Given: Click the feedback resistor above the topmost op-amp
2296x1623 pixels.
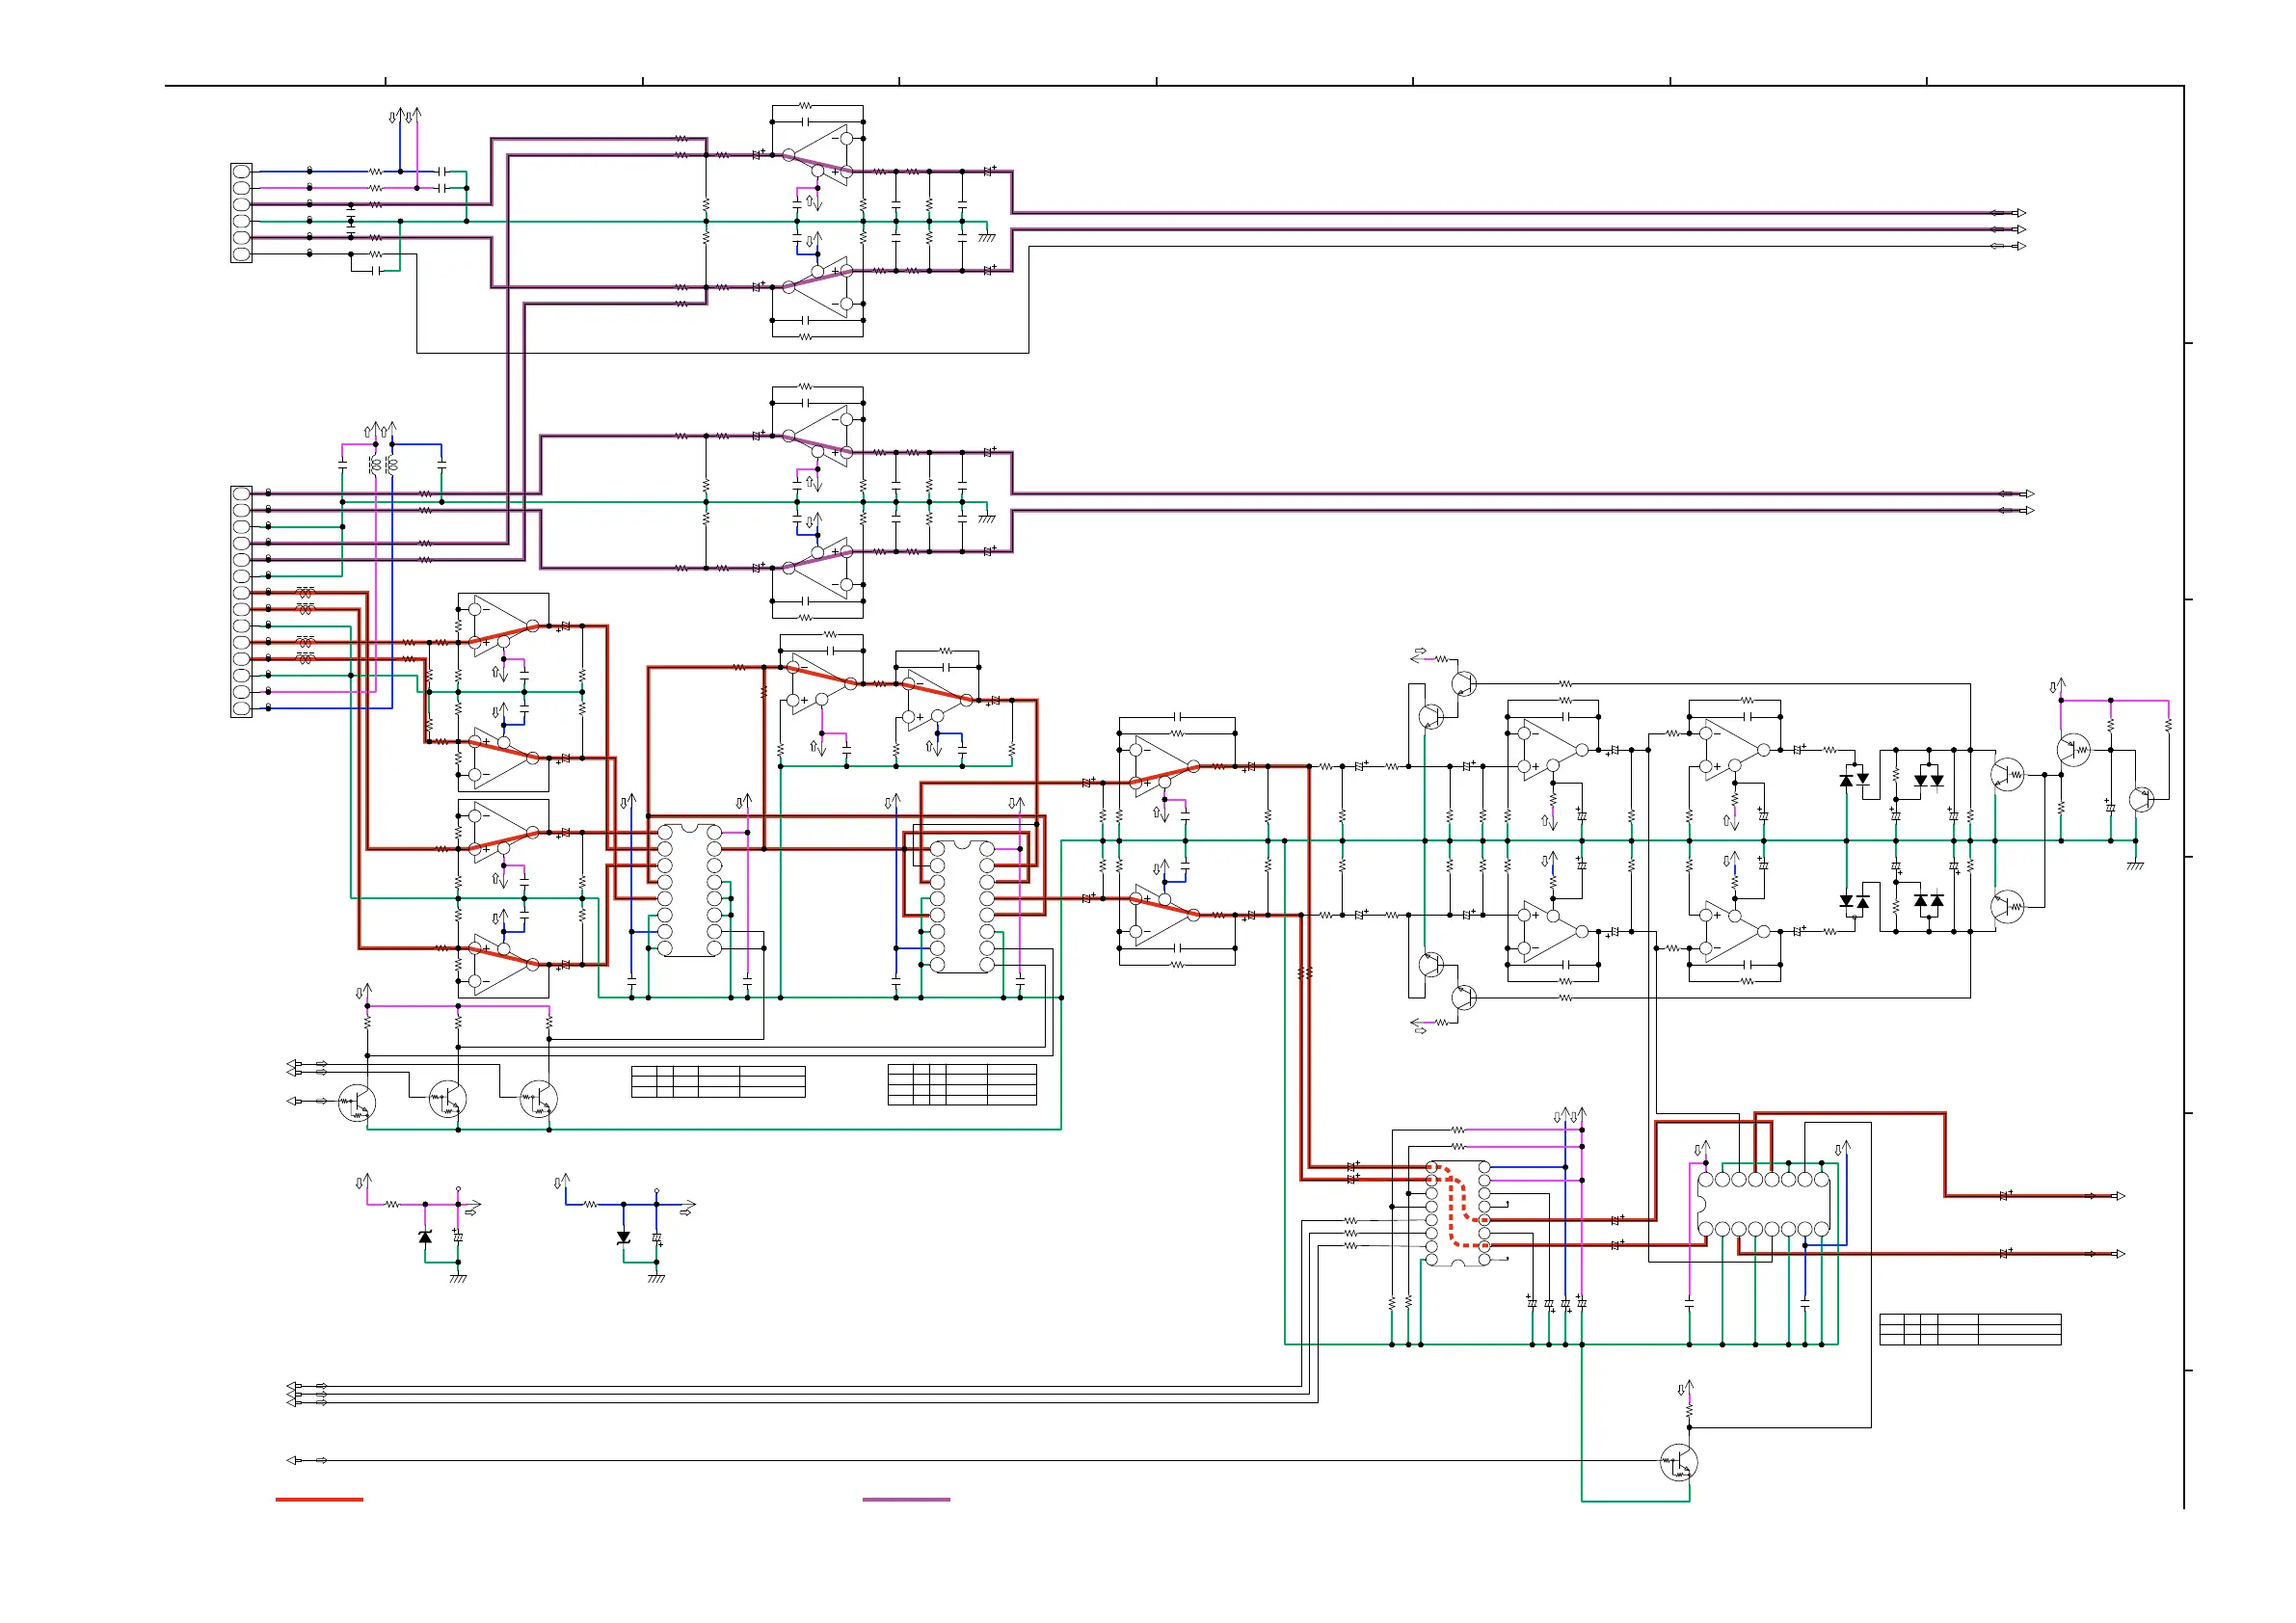Looking at the screenshot, I should click(x=805, y=105).
